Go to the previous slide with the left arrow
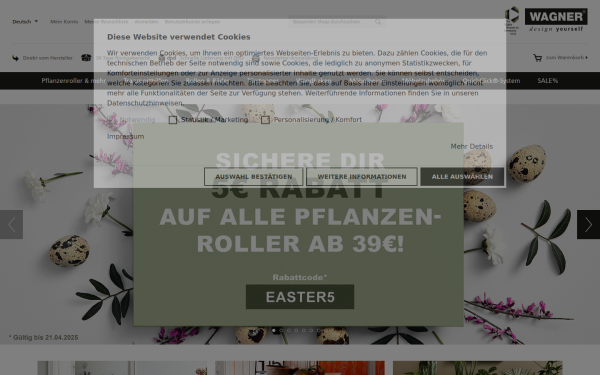 pyautogui.click(x=11, y=225)
